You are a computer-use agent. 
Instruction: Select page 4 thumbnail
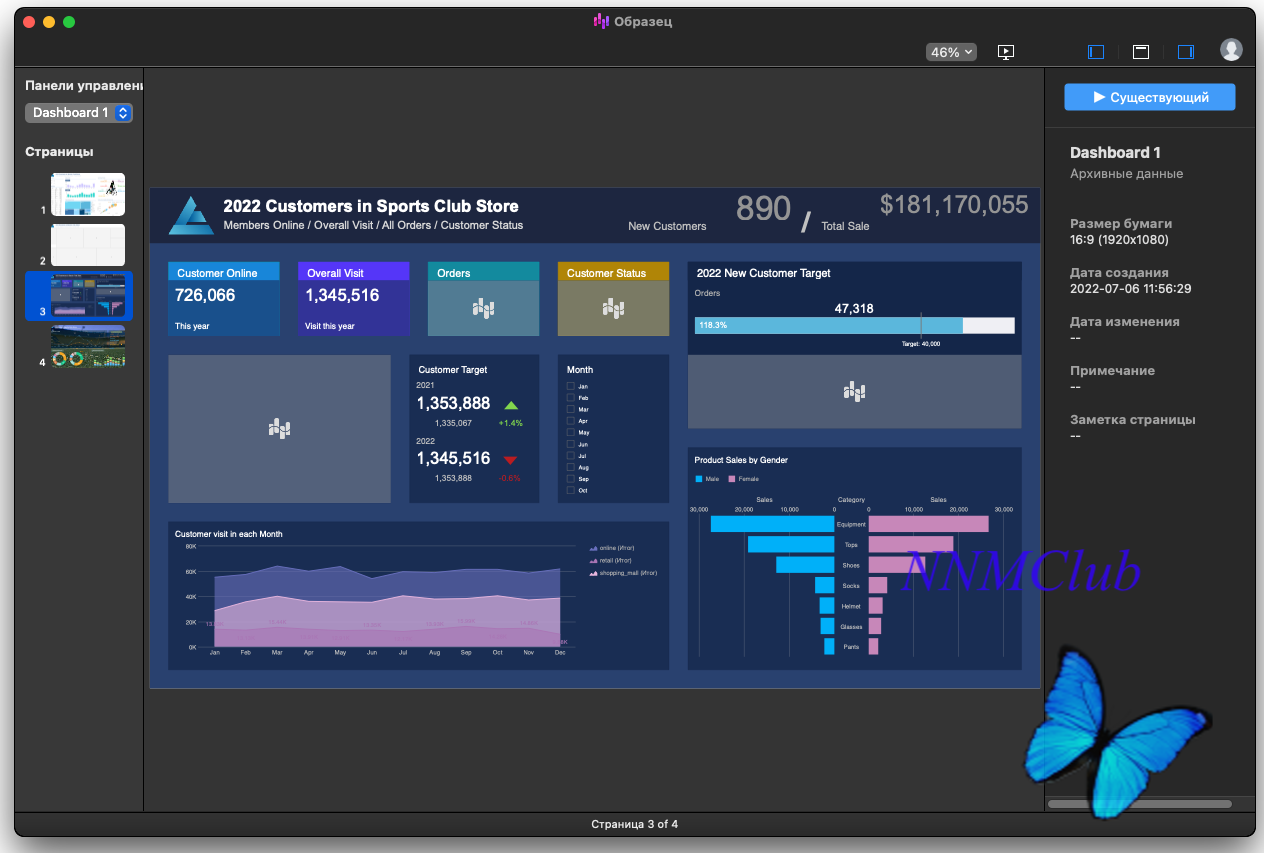(88, 346)
